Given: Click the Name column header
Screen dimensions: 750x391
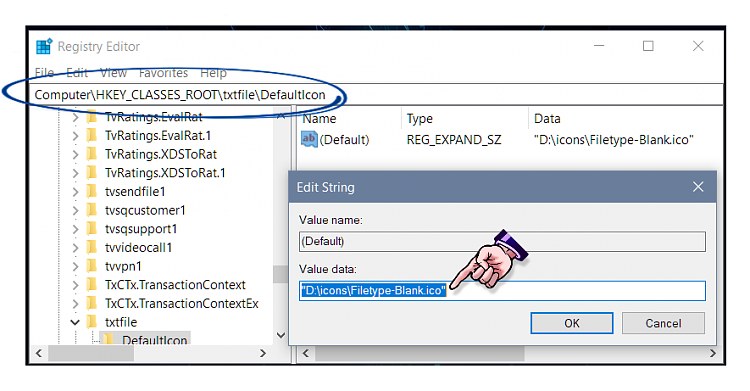Looking at the screenshot, I should coord(319,119).
